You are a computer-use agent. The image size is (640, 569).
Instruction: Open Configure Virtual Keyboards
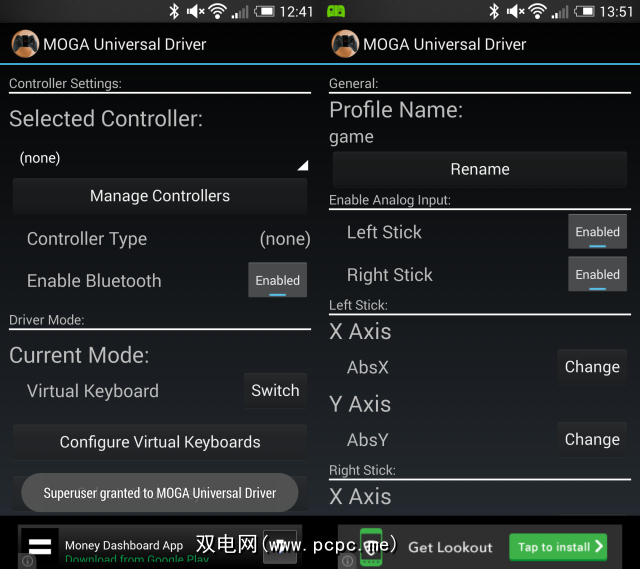coord(160,442)
